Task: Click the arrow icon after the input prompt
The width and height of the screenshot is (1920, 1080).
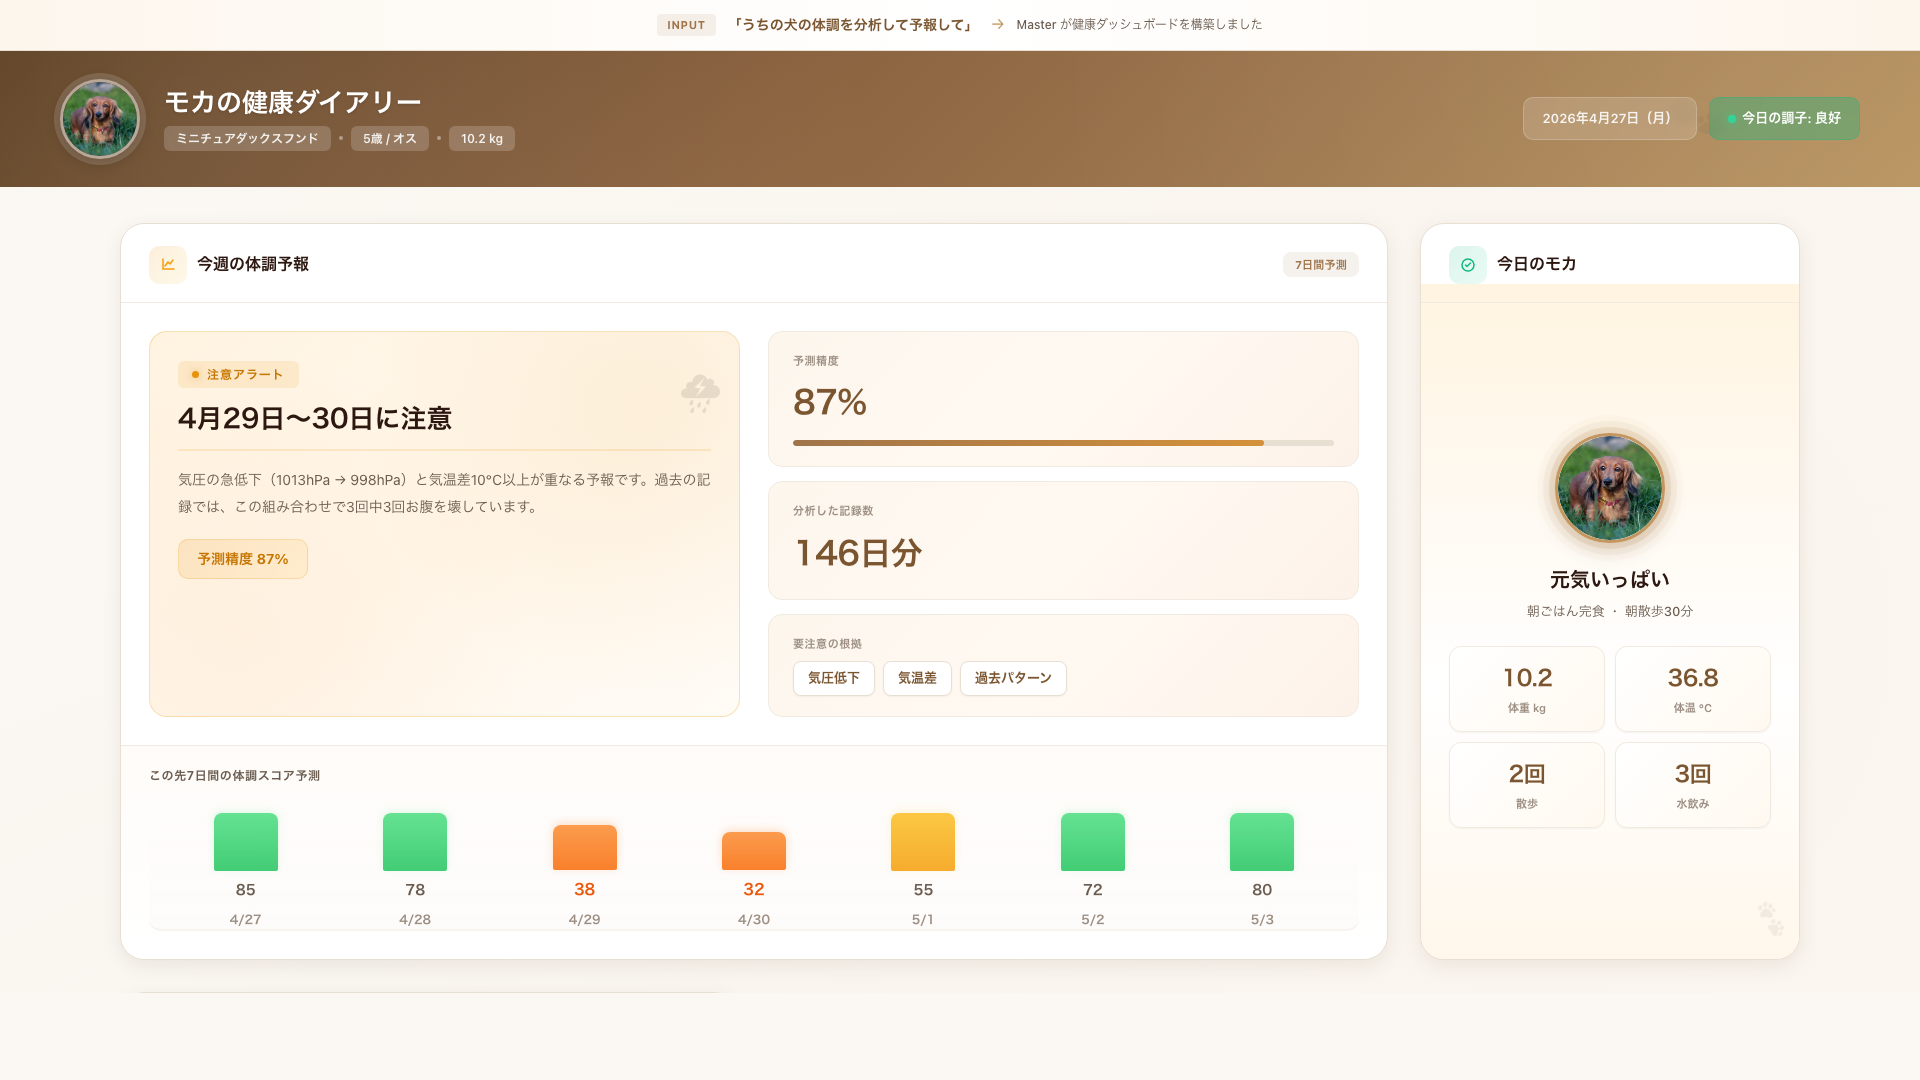Action: (x=997, y=25)
